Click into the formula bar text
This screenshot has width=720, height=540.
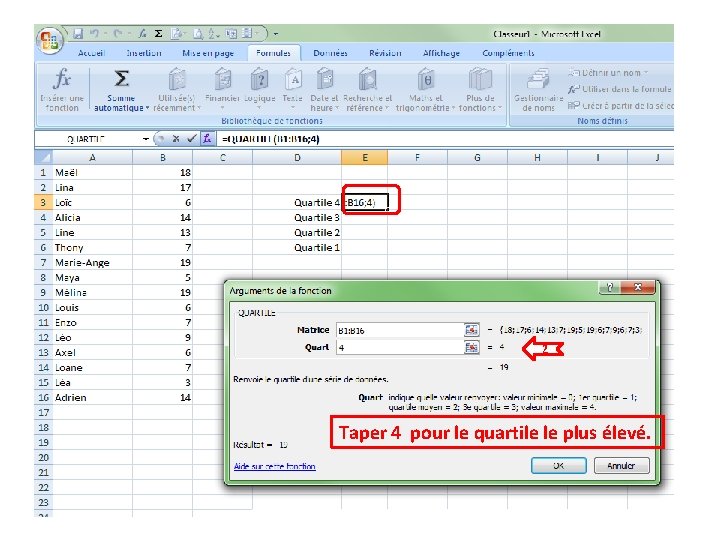pos(445,139)
